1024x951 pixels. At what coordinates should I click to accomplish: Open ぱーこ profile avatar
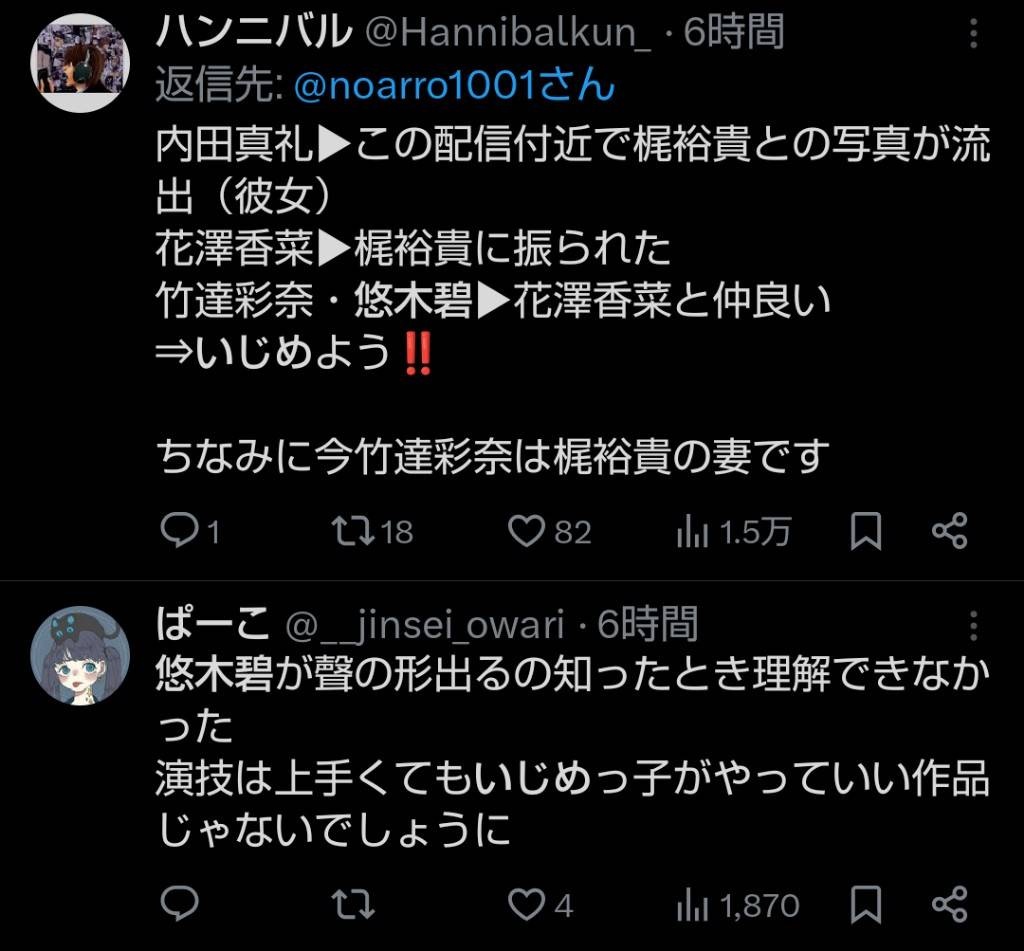[x=80, y=656]
